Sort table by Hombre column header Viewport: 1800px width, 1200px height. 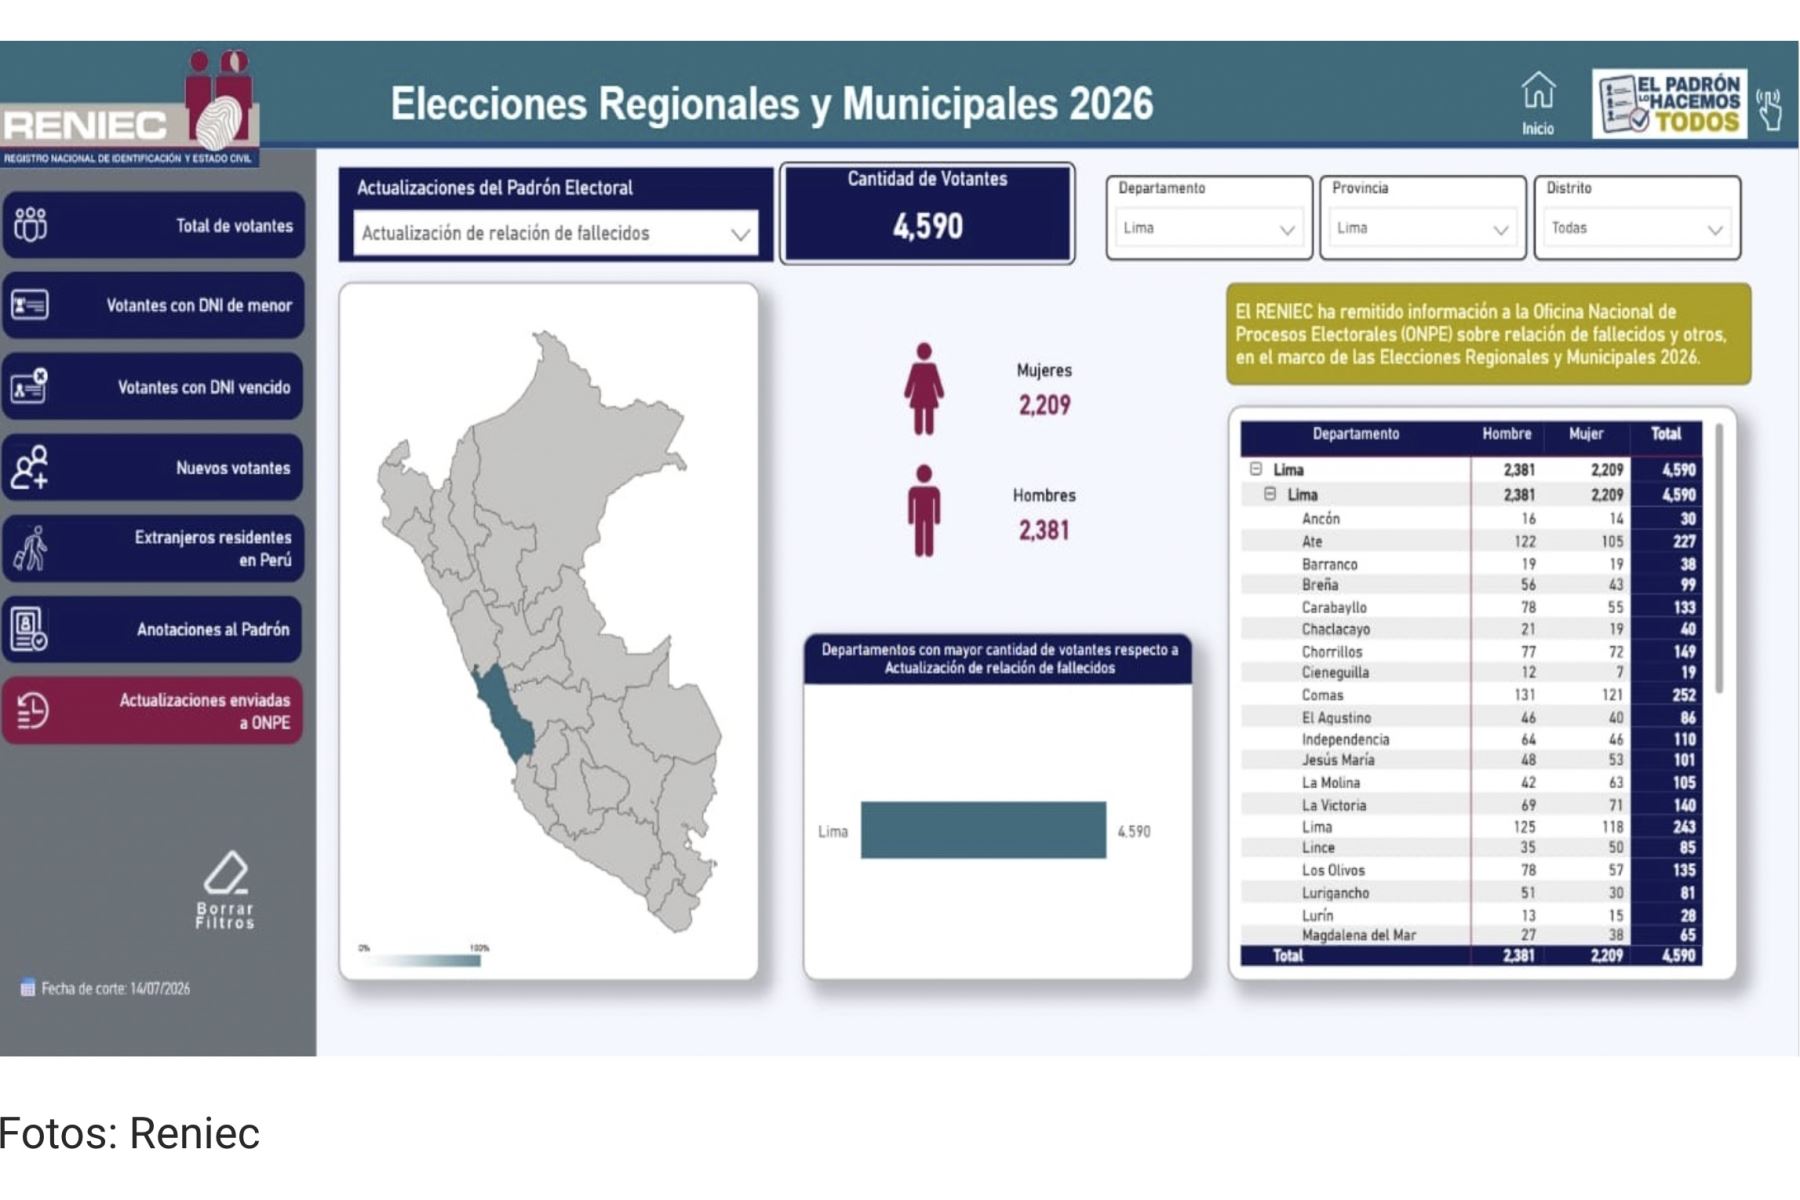1506,434
